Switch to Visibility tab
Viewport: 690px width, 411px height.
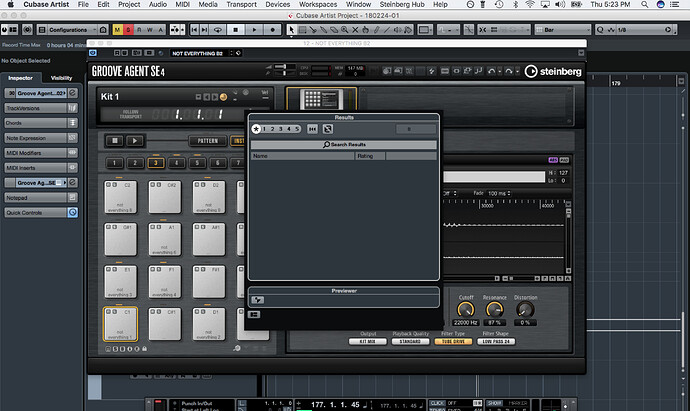(62, 78)
